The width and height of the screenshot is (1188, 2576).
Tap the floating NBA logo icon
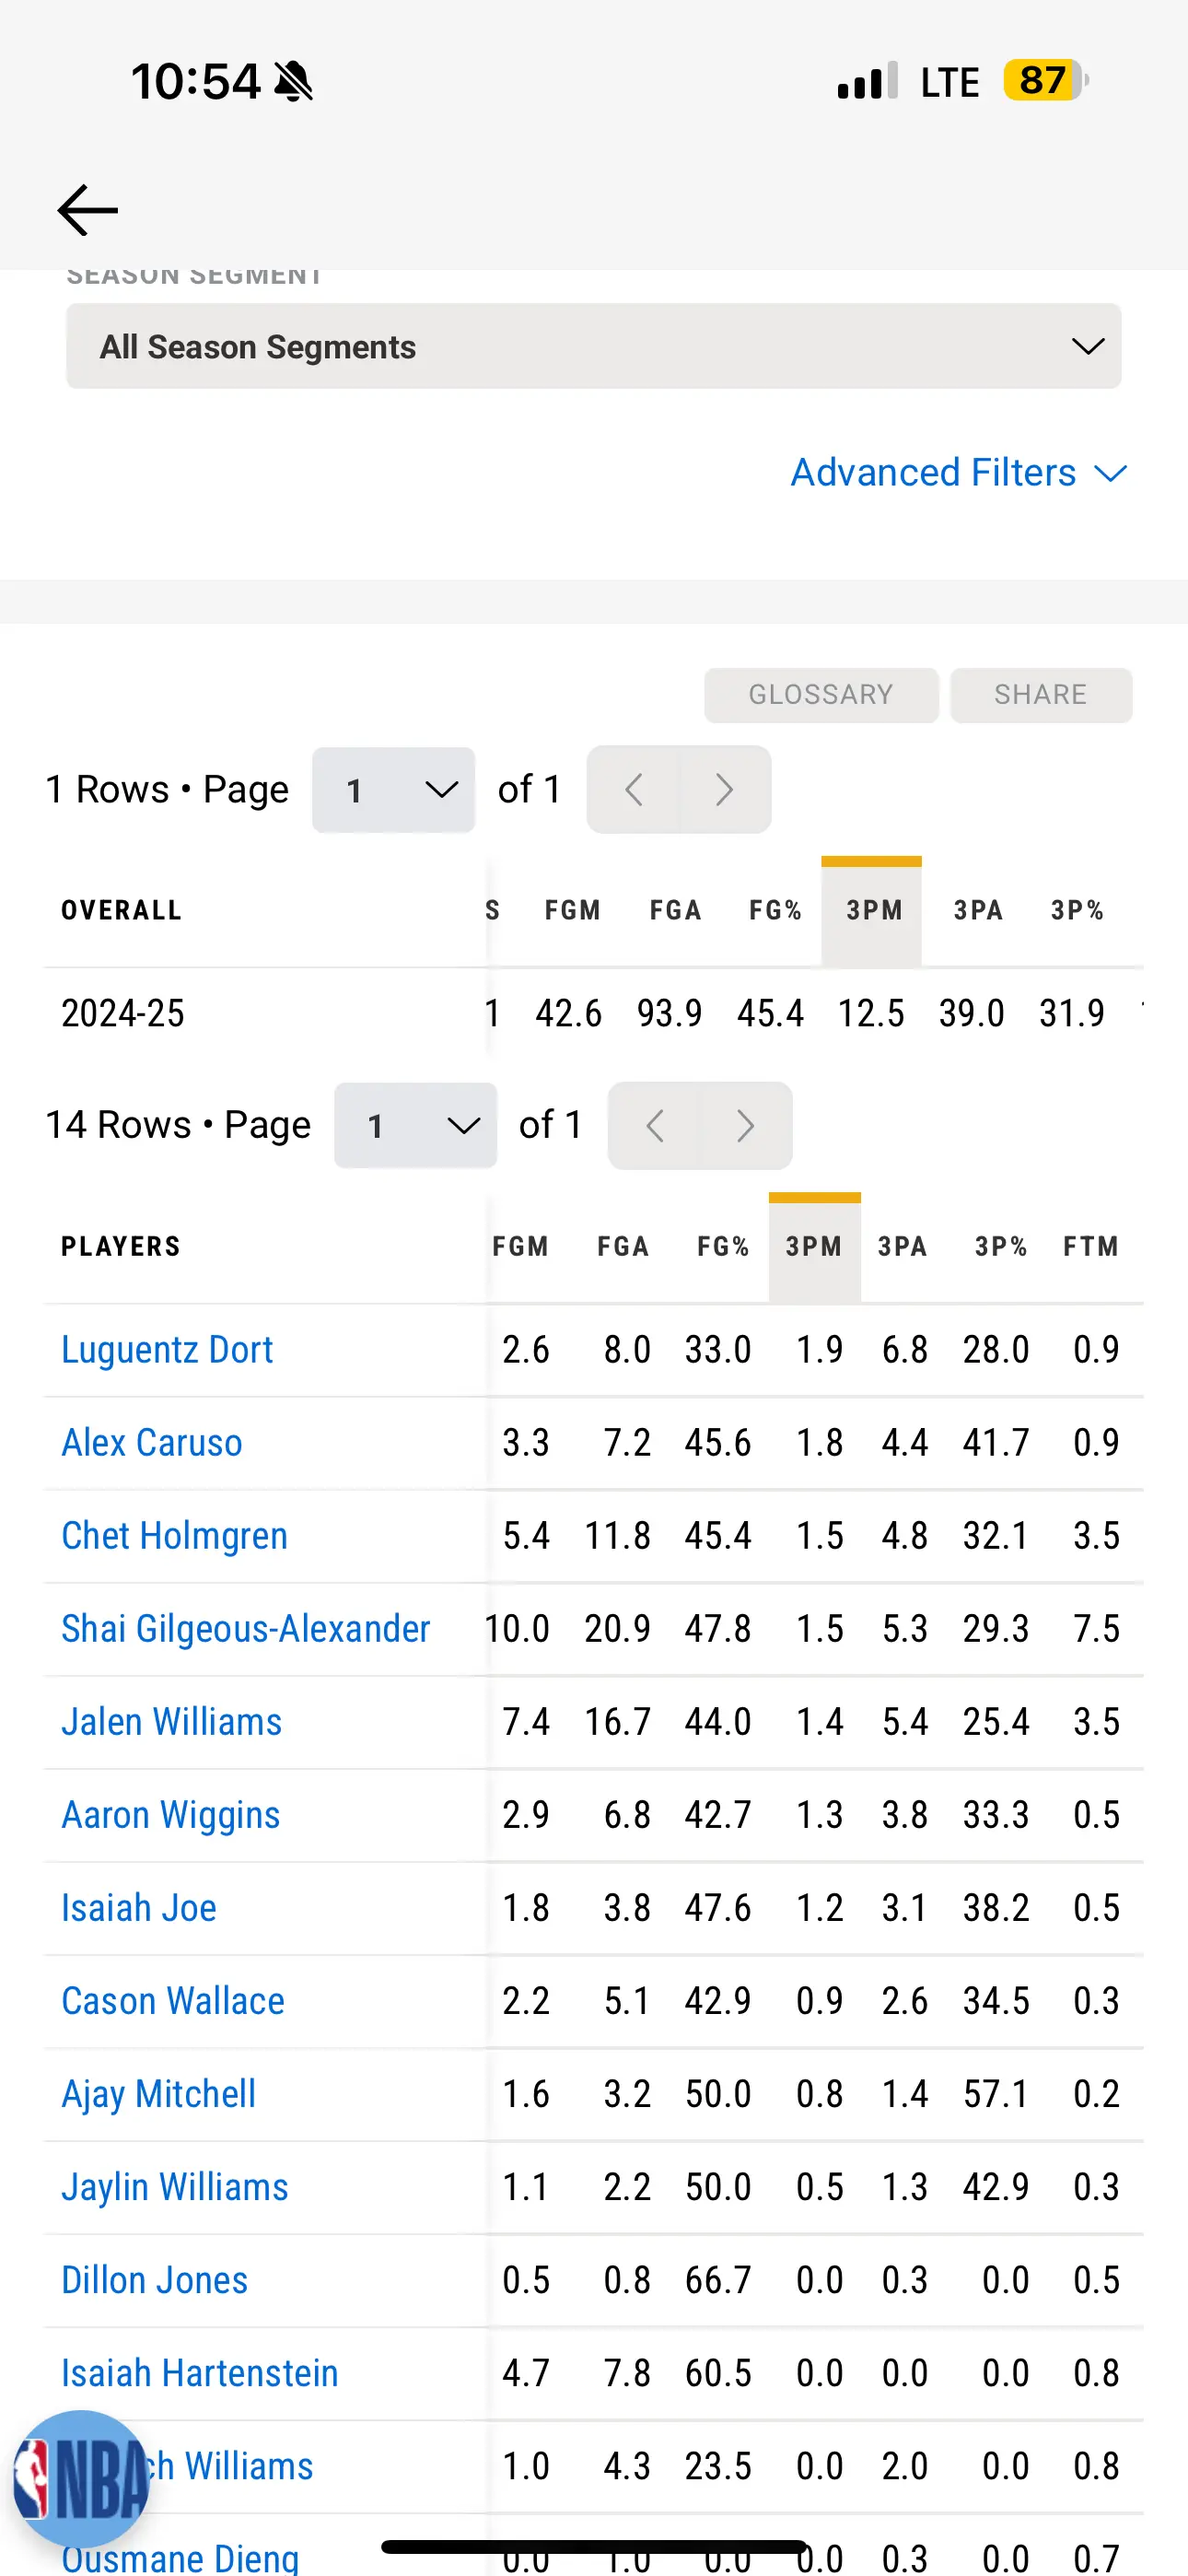(x=80, y=2478)
